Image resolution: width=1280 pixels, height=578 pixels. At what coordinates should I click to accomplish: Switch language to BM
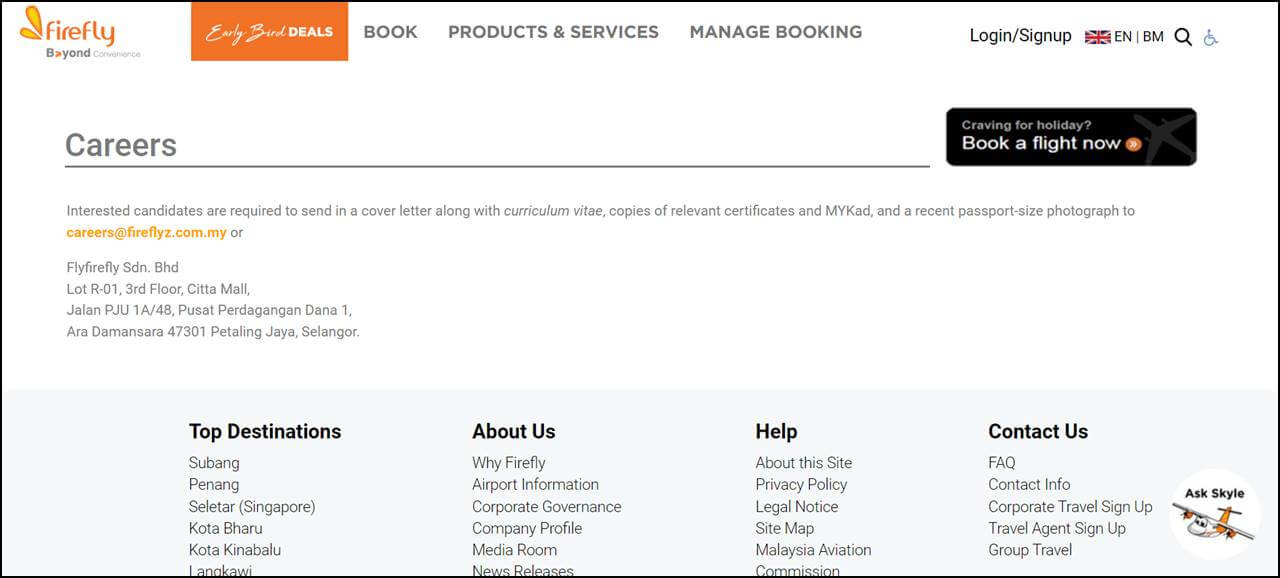1153,36
